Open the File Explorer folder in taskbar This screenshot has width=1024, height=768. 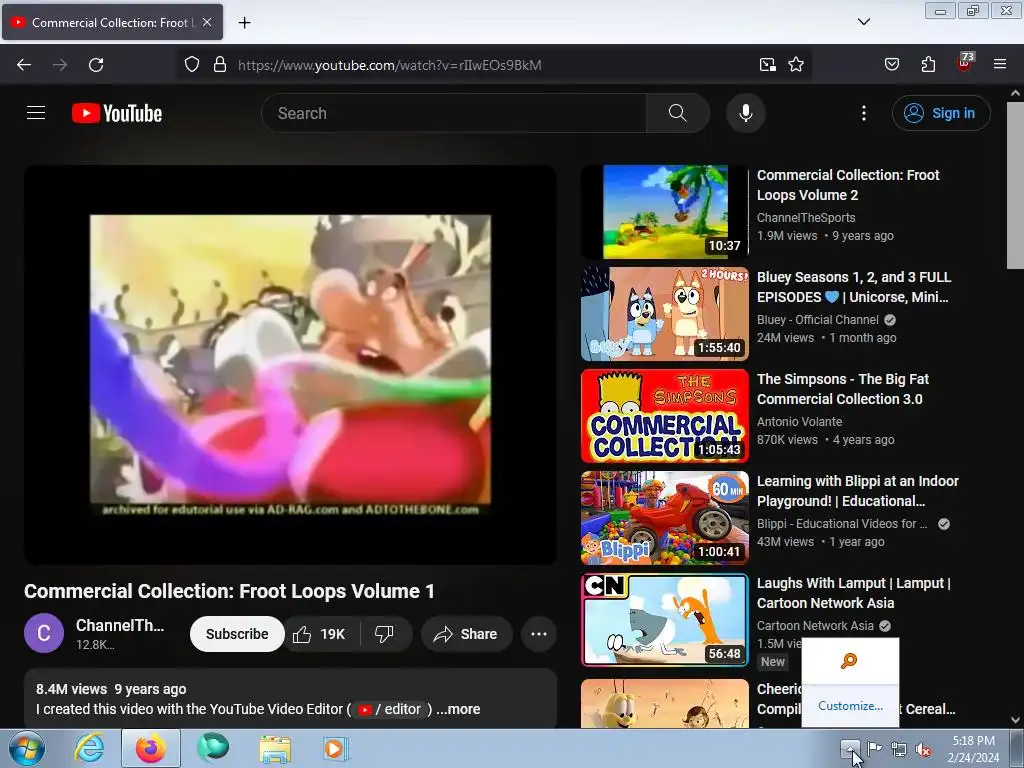(x=275, y=748)
